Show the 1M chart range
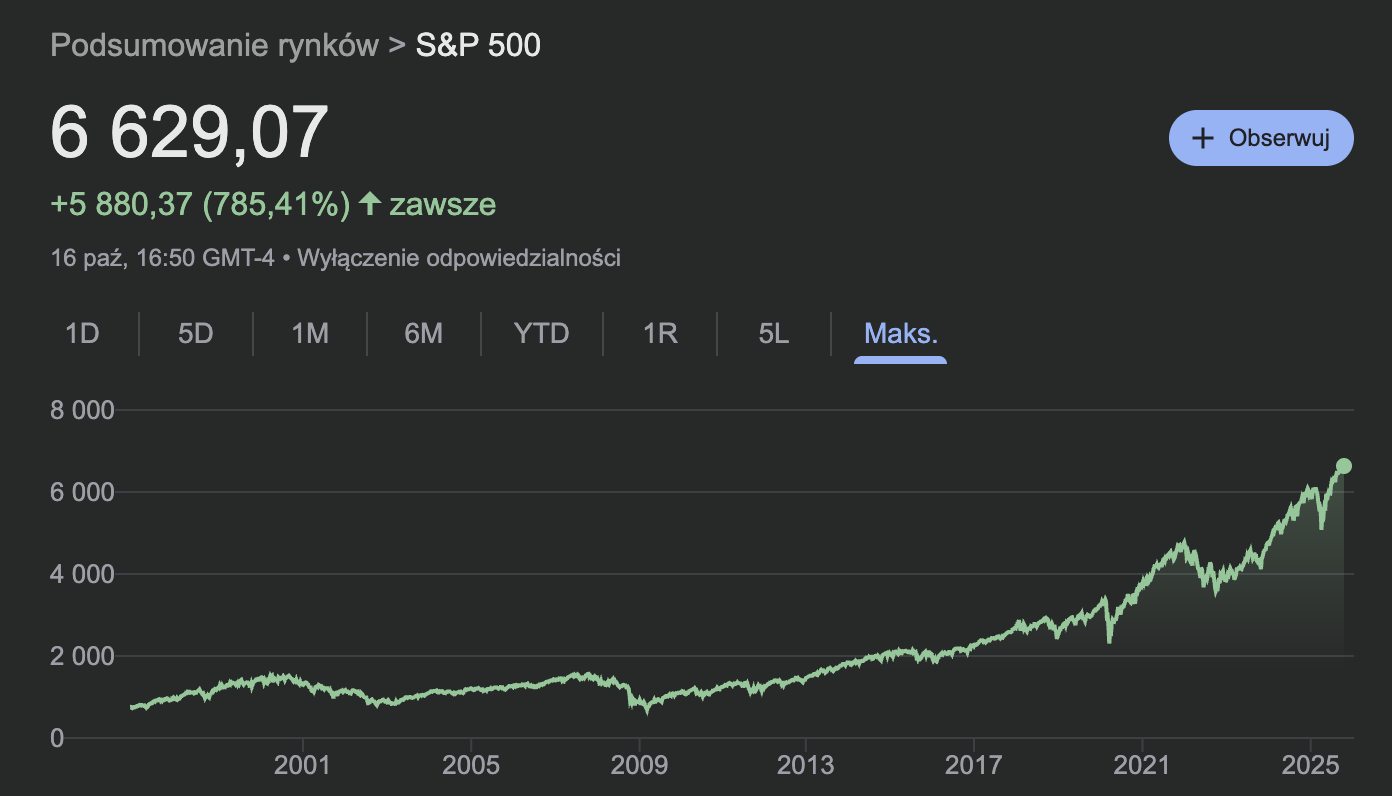This screenshot has width=1392, height=796. point(310,333)
